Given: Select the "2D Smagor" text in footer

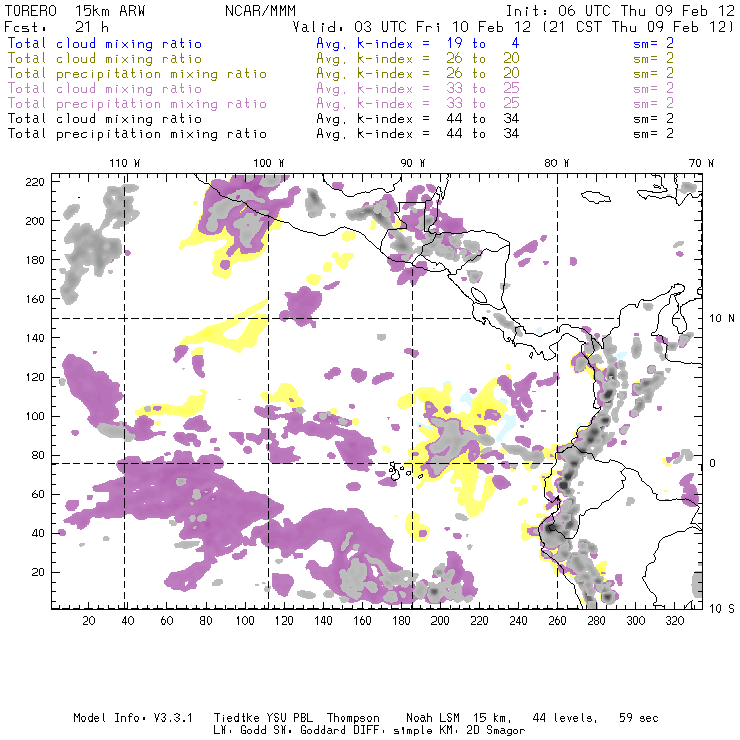Looking at the screenshot, I should tap(496, 731).
